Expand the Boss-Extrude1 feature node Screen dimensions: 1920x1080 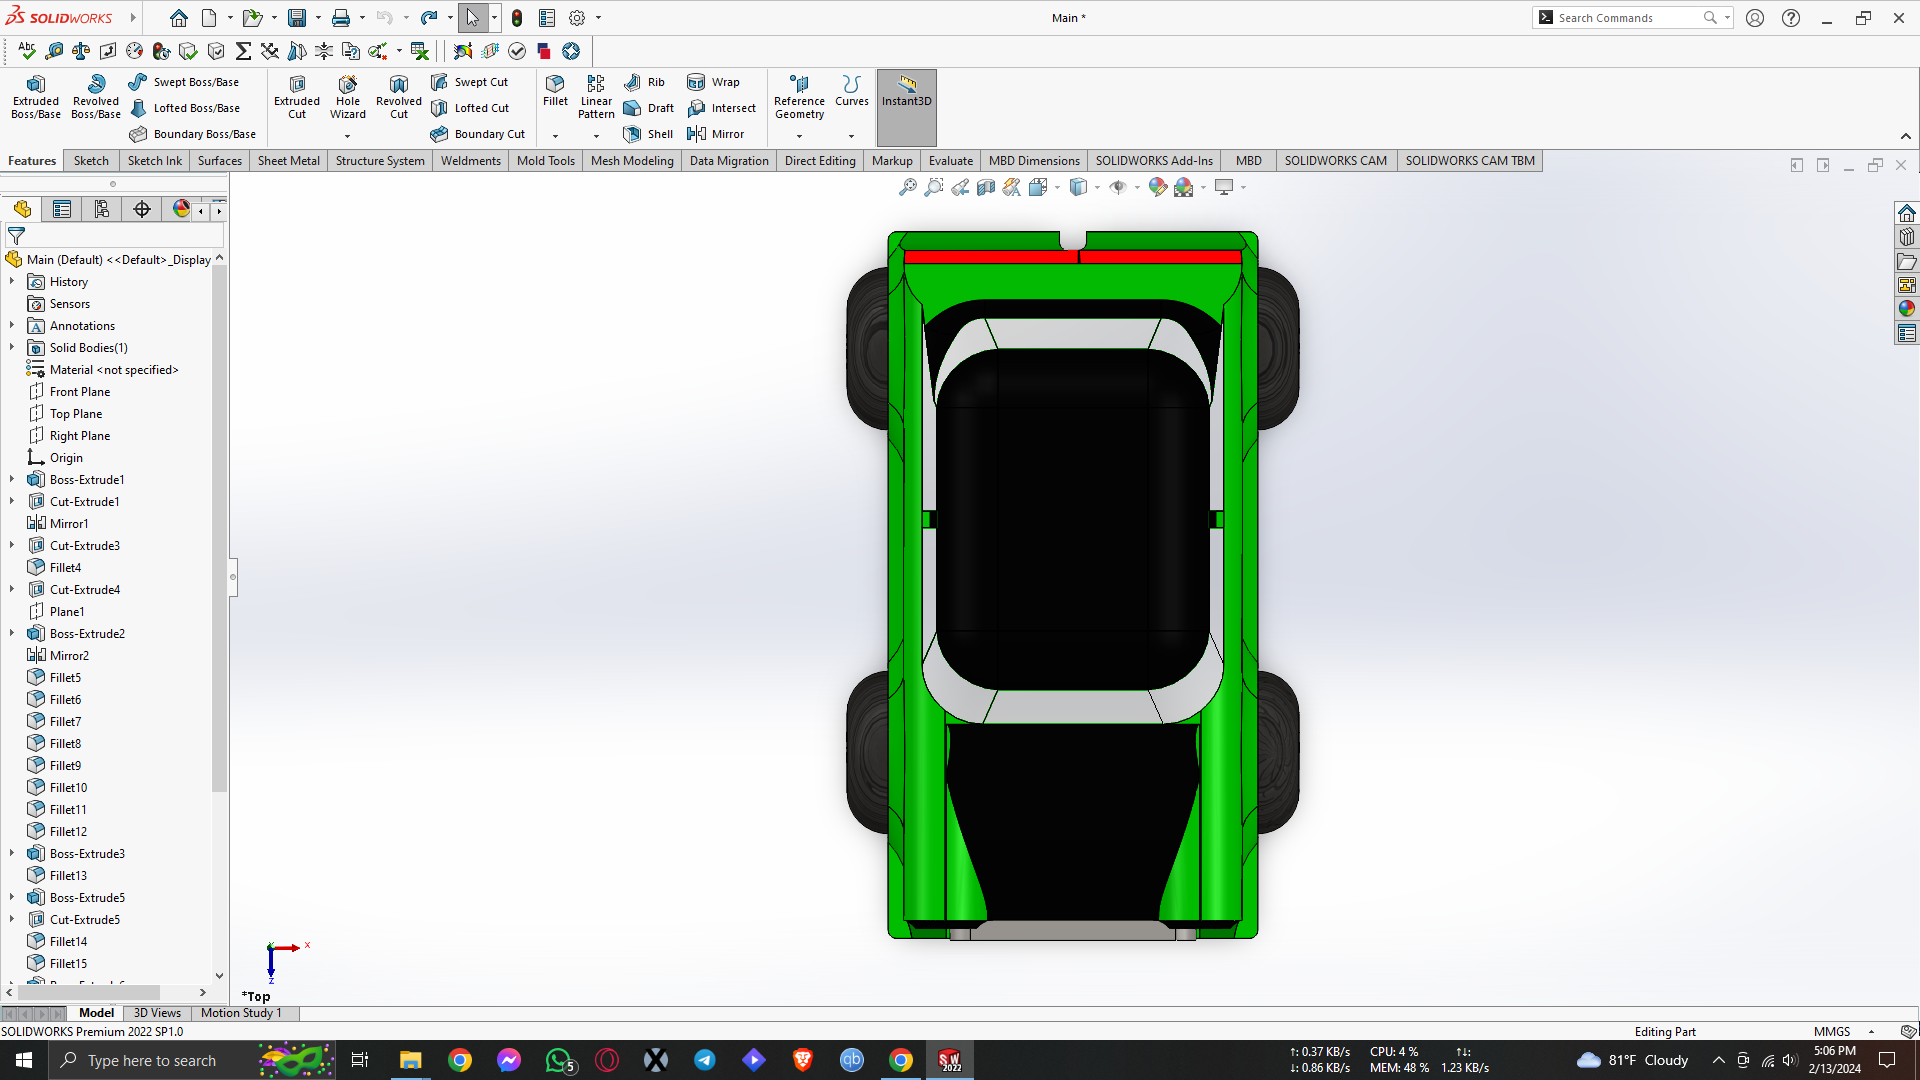click(x=12, y=480)
